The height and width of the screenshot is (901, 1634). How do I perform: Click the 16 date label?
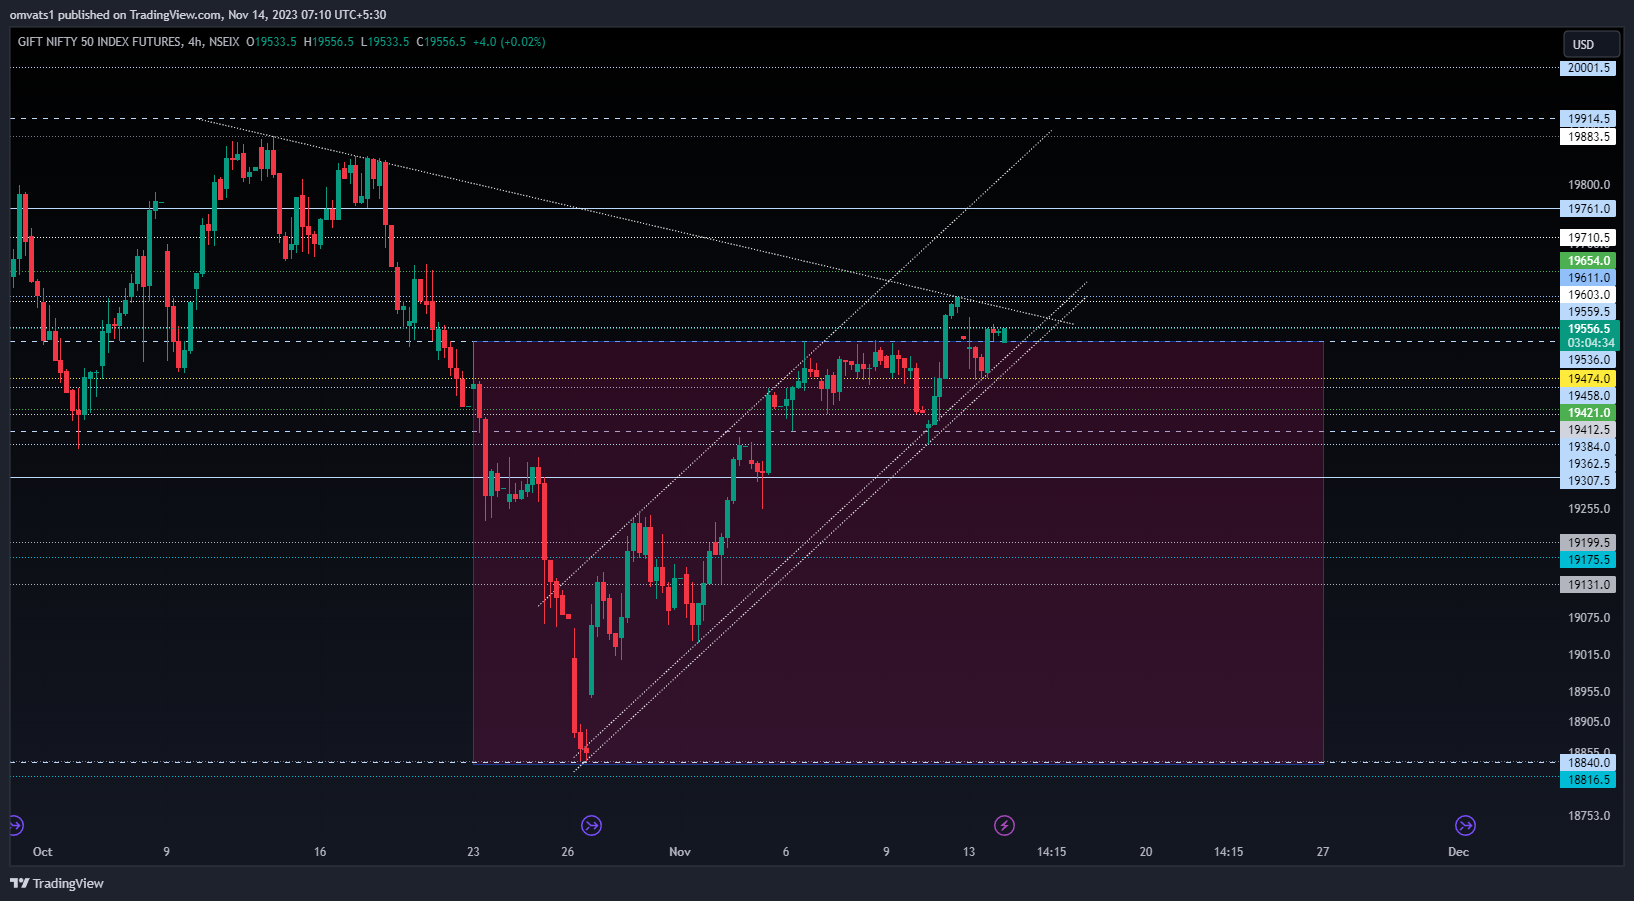click(320, 852)
